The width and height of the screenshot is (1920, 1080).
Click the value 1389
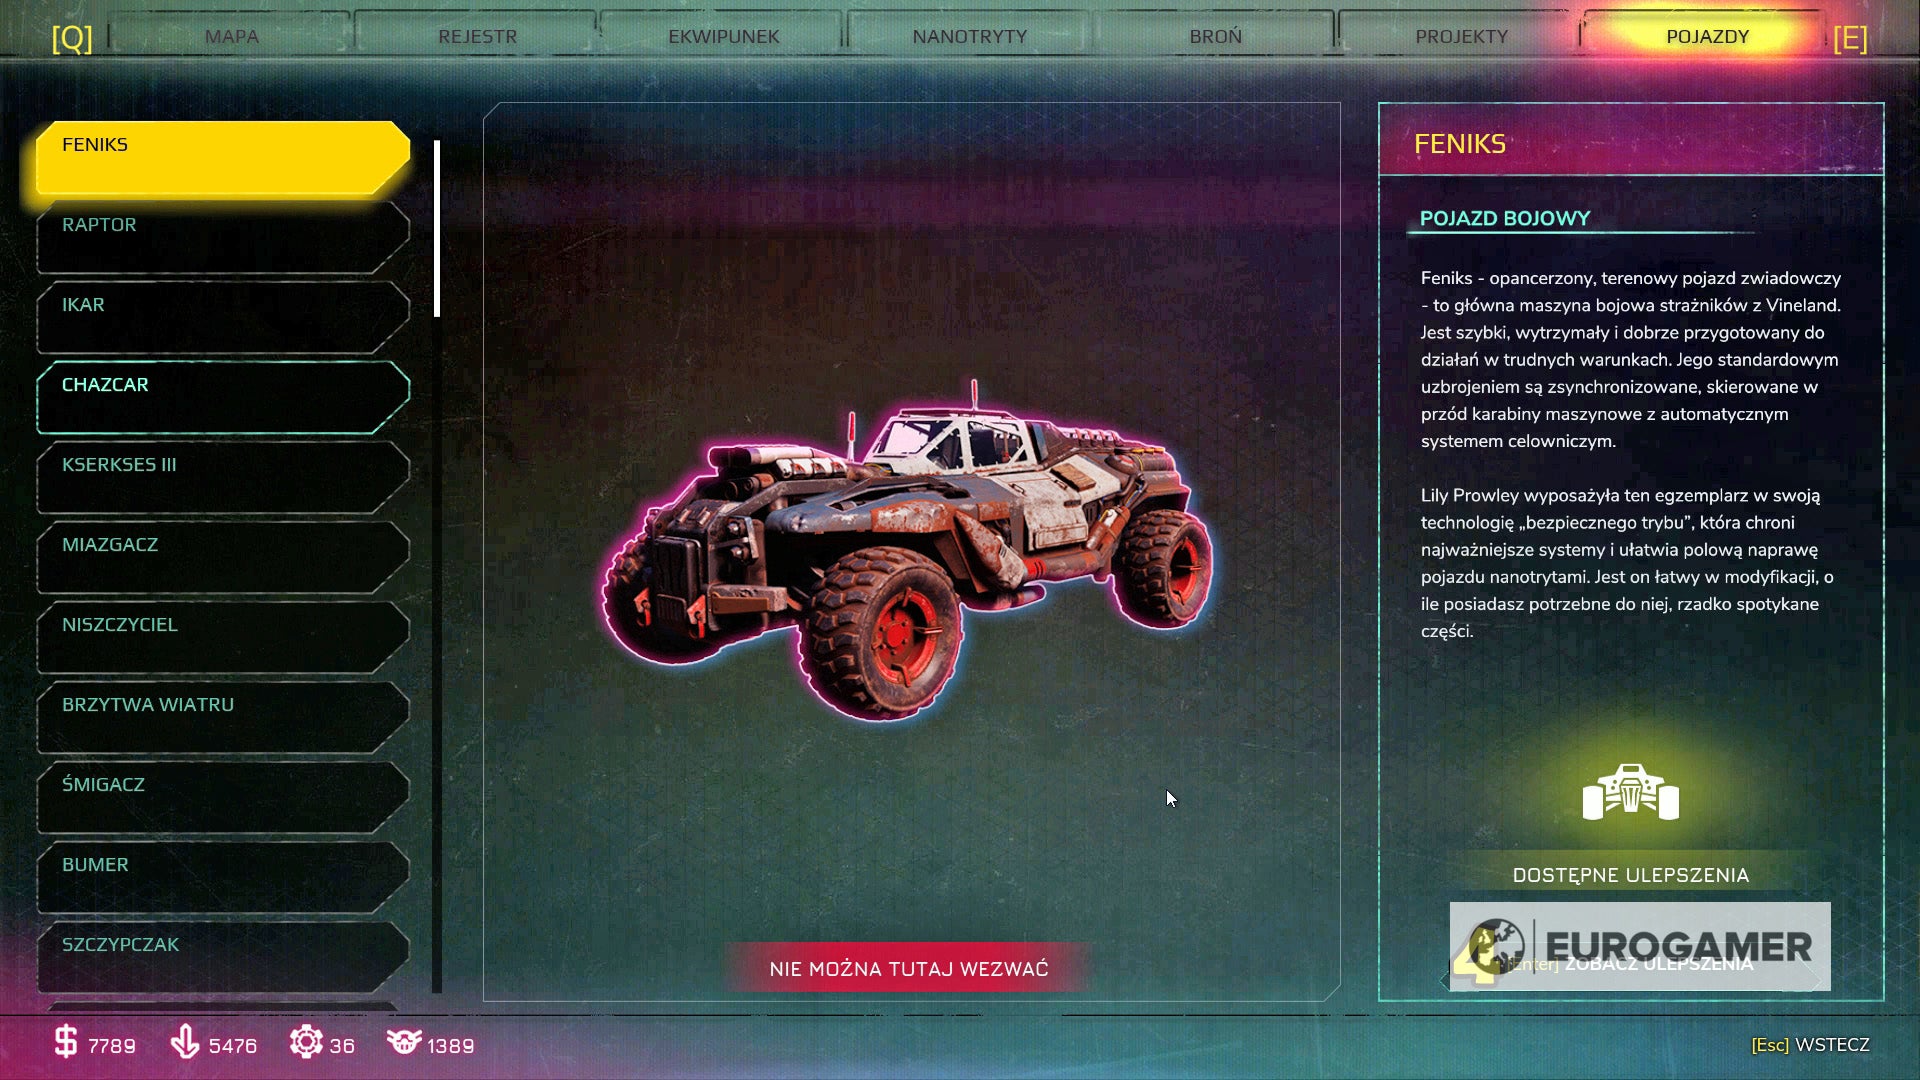click(x=451, y=1046)
